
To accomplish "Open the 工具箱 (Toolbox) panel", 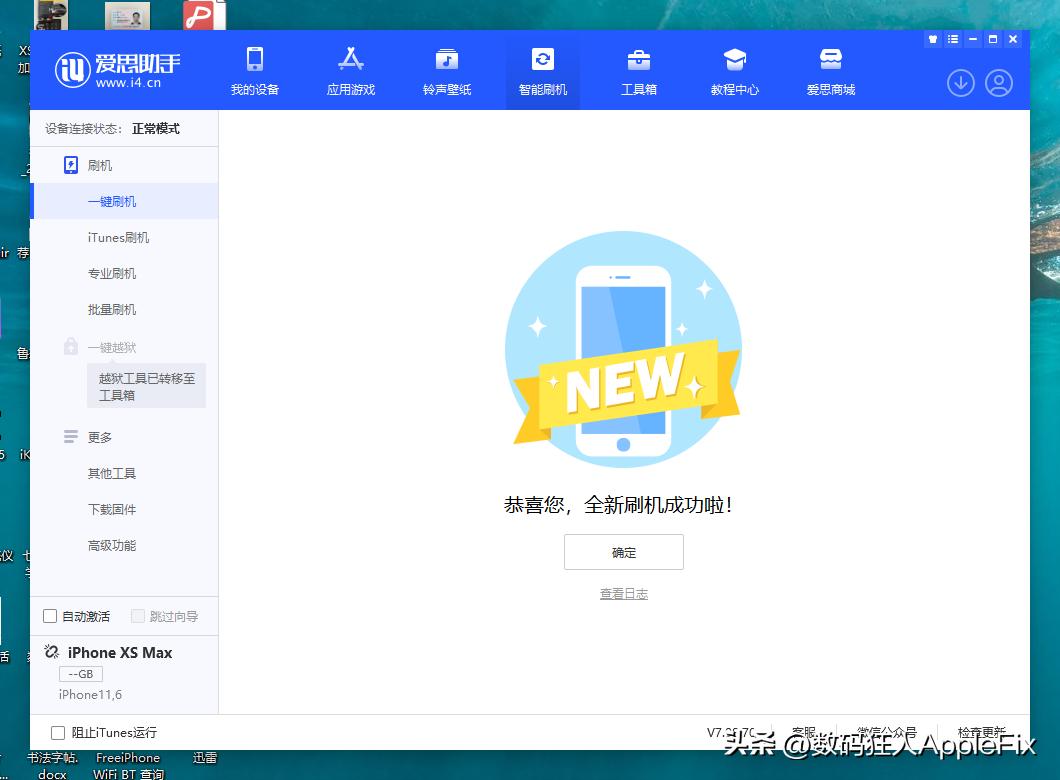I will (x=638, y=70).
